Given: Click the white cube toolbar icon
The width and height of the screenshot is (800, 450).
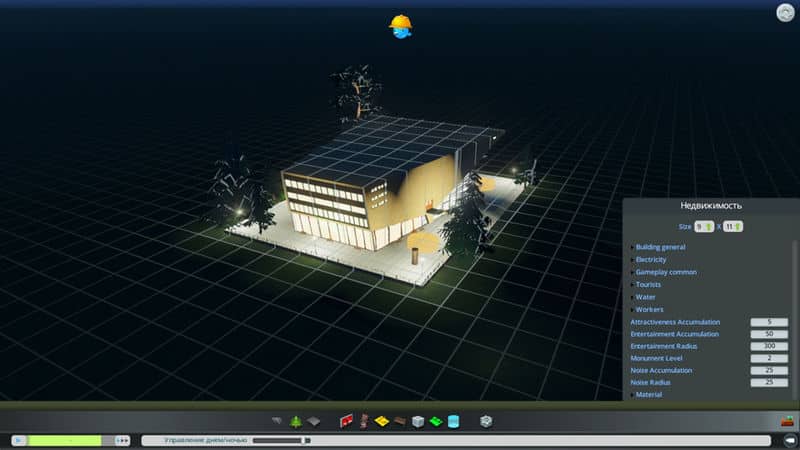Looking at the screenshot, I should click(418, 421).
